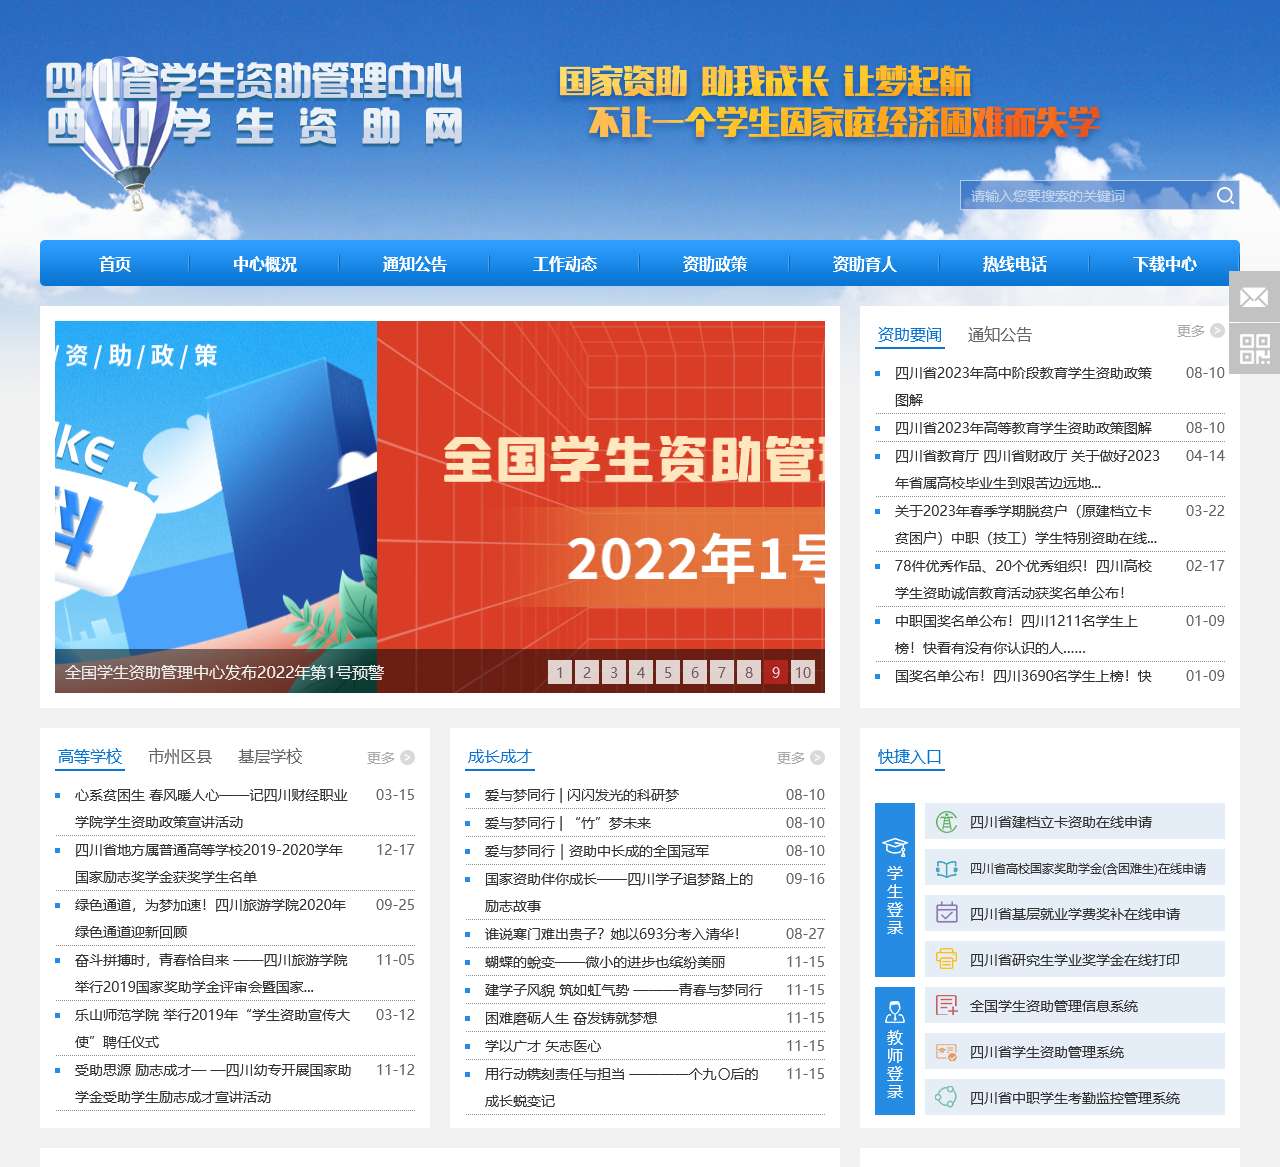Viewport: 1280px width, 1167px height.
Task: Jump to carousel slide 1
Action: (x=560, y=672)
